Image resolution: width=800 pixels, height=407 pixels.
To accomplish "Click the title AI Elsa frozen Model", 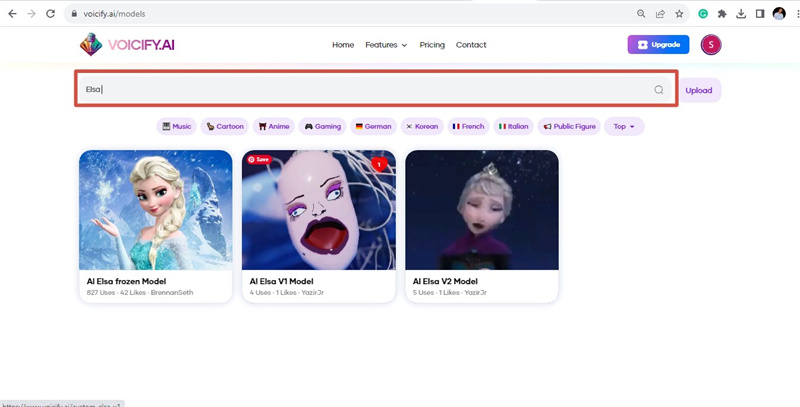I will tap(126, 281).
